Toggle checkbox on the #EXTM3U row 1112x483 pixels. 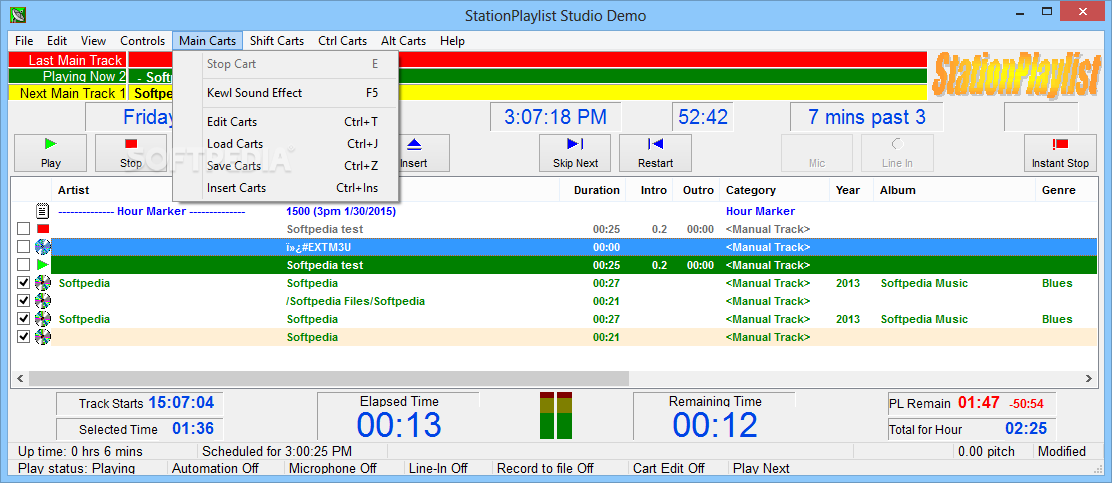coord(24,247)
